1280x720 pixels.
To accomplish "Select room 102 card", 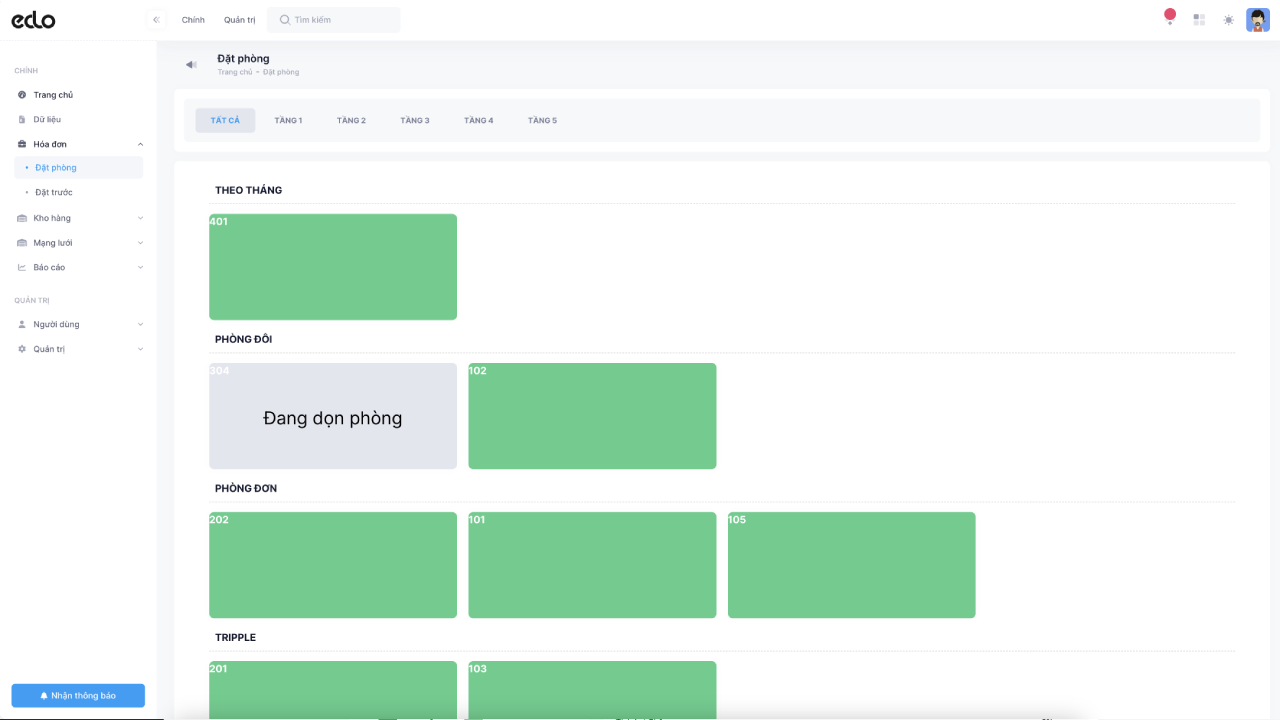I will [x=592, y=416].
